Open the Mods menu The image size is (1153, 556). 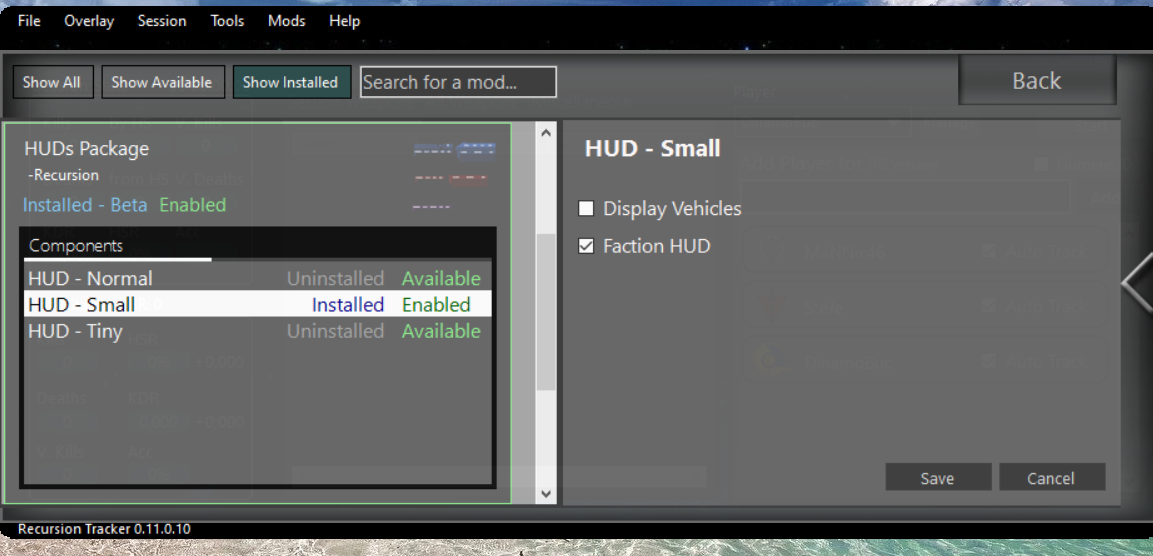[287, 21]
